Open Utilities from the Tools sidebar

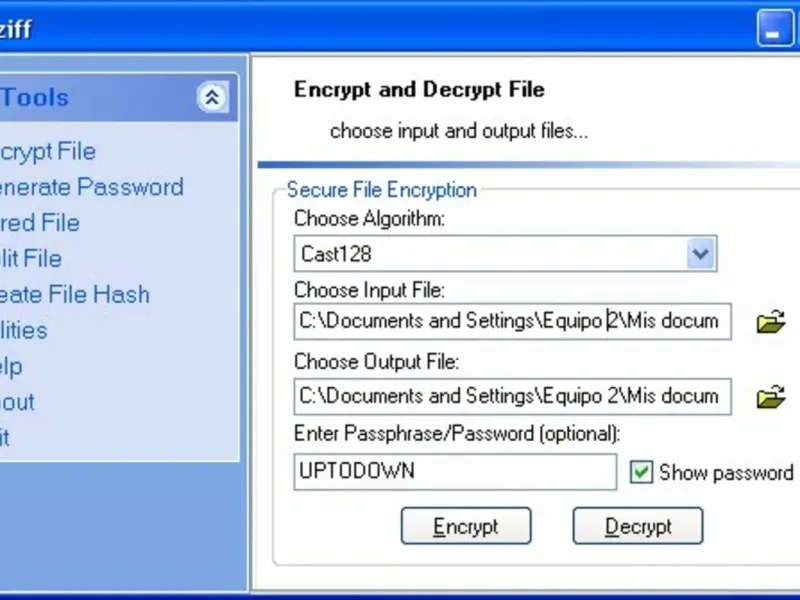pos(23,330)
